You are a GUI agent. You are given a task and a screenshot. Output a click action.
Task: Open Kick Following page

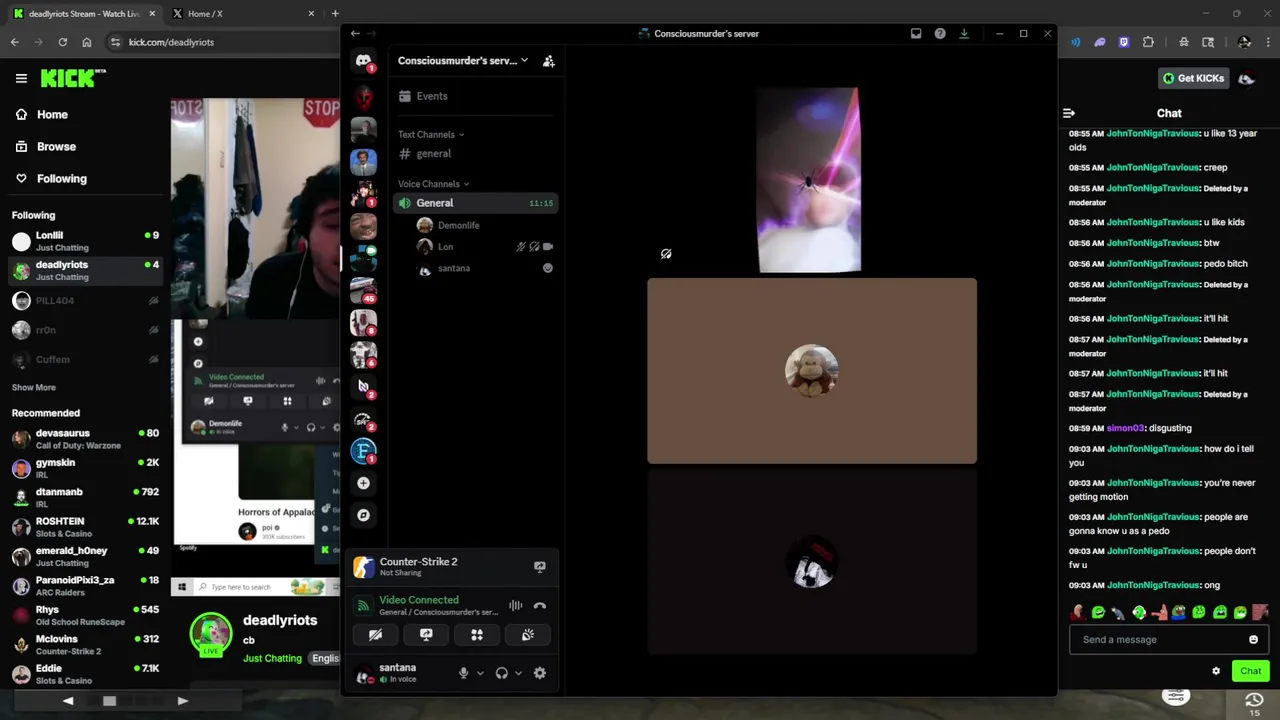52,178
